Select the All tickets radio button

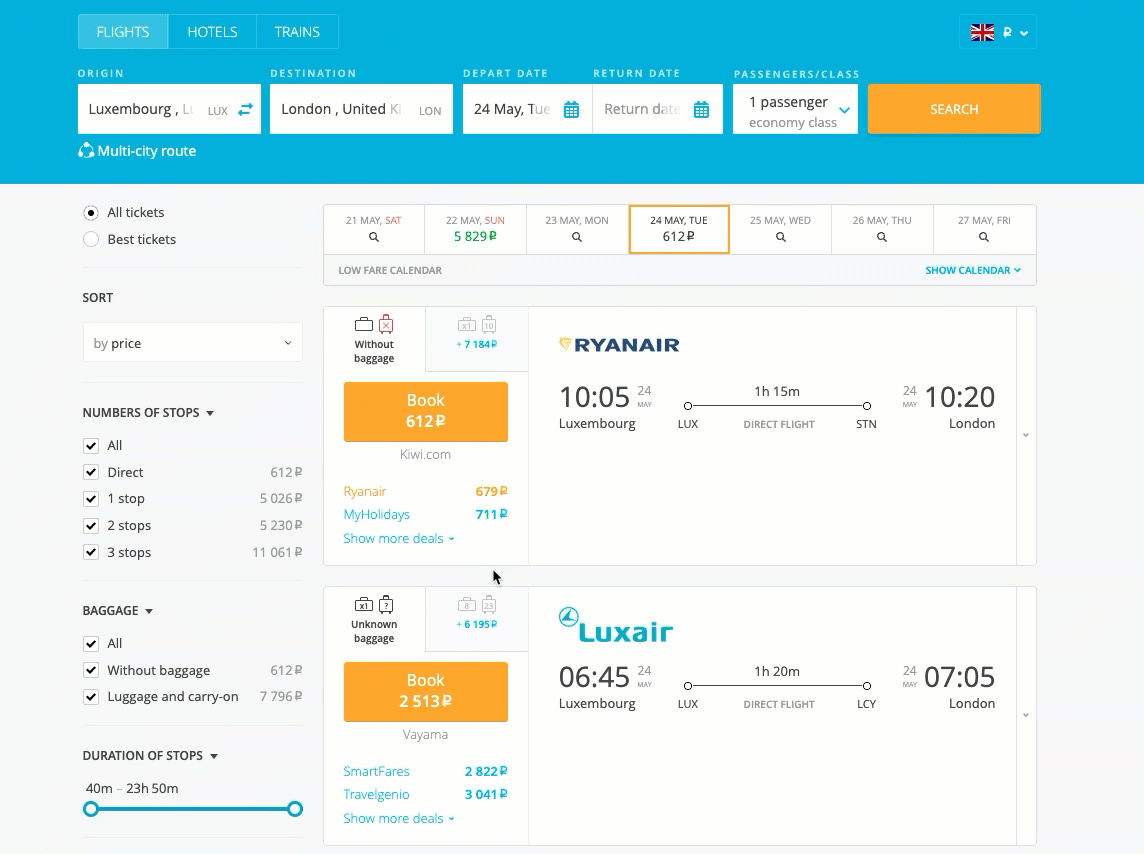pyautogui.click(x=90, y=213)
